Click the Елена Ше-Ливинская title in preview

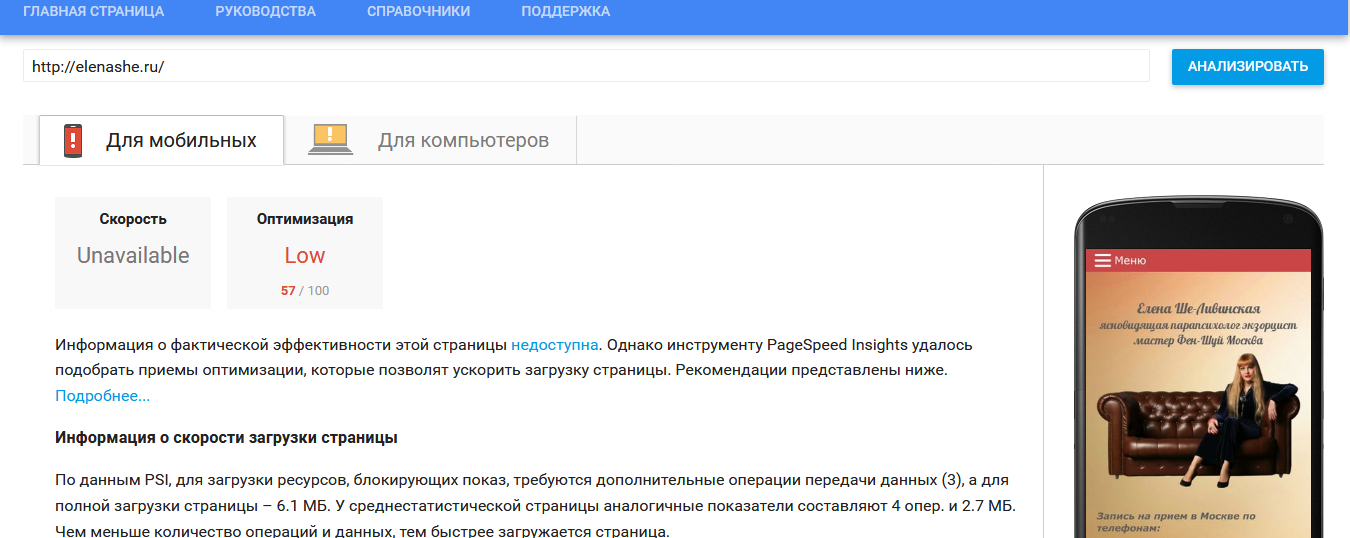1199,309
